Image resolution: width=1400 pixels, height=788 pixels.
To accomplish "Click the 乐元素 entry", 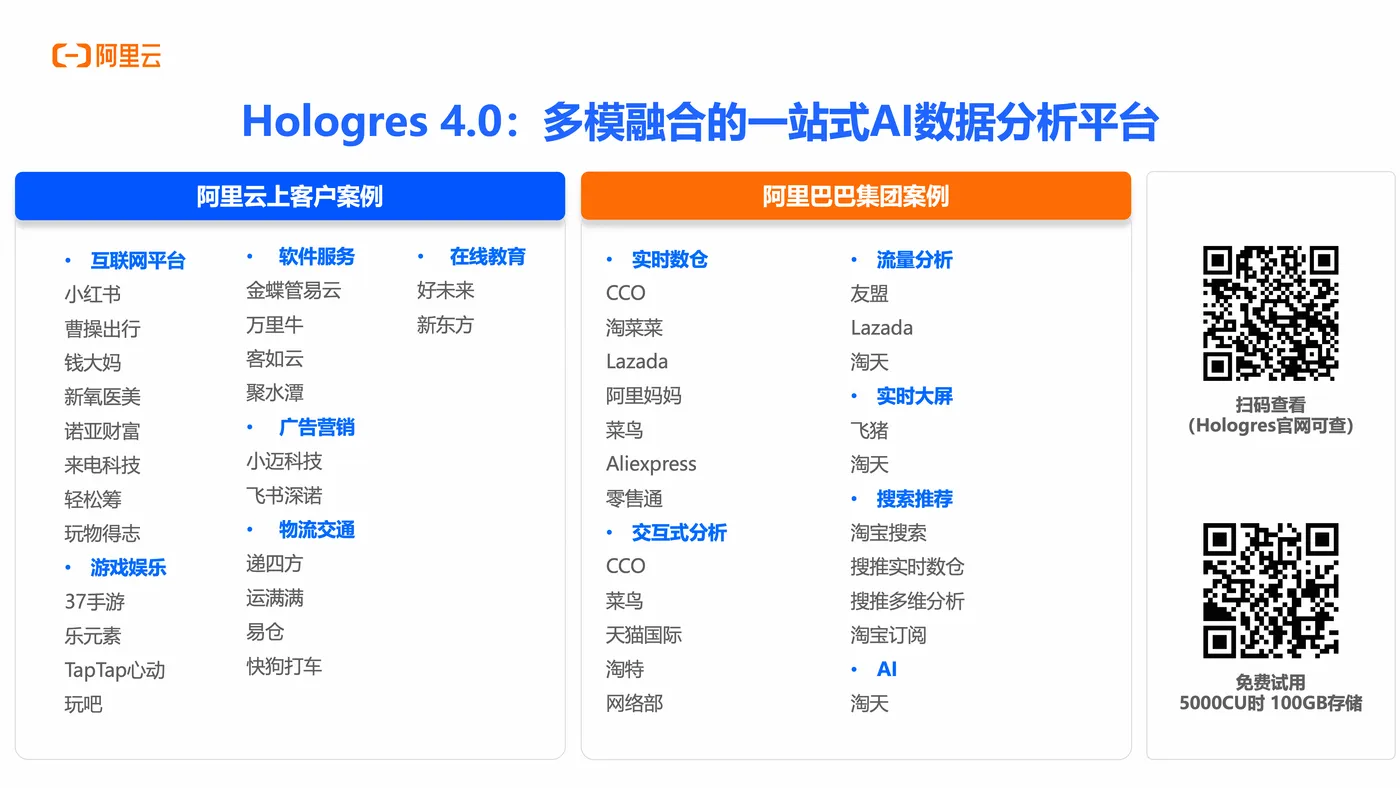I will click(x=93, y=636).
